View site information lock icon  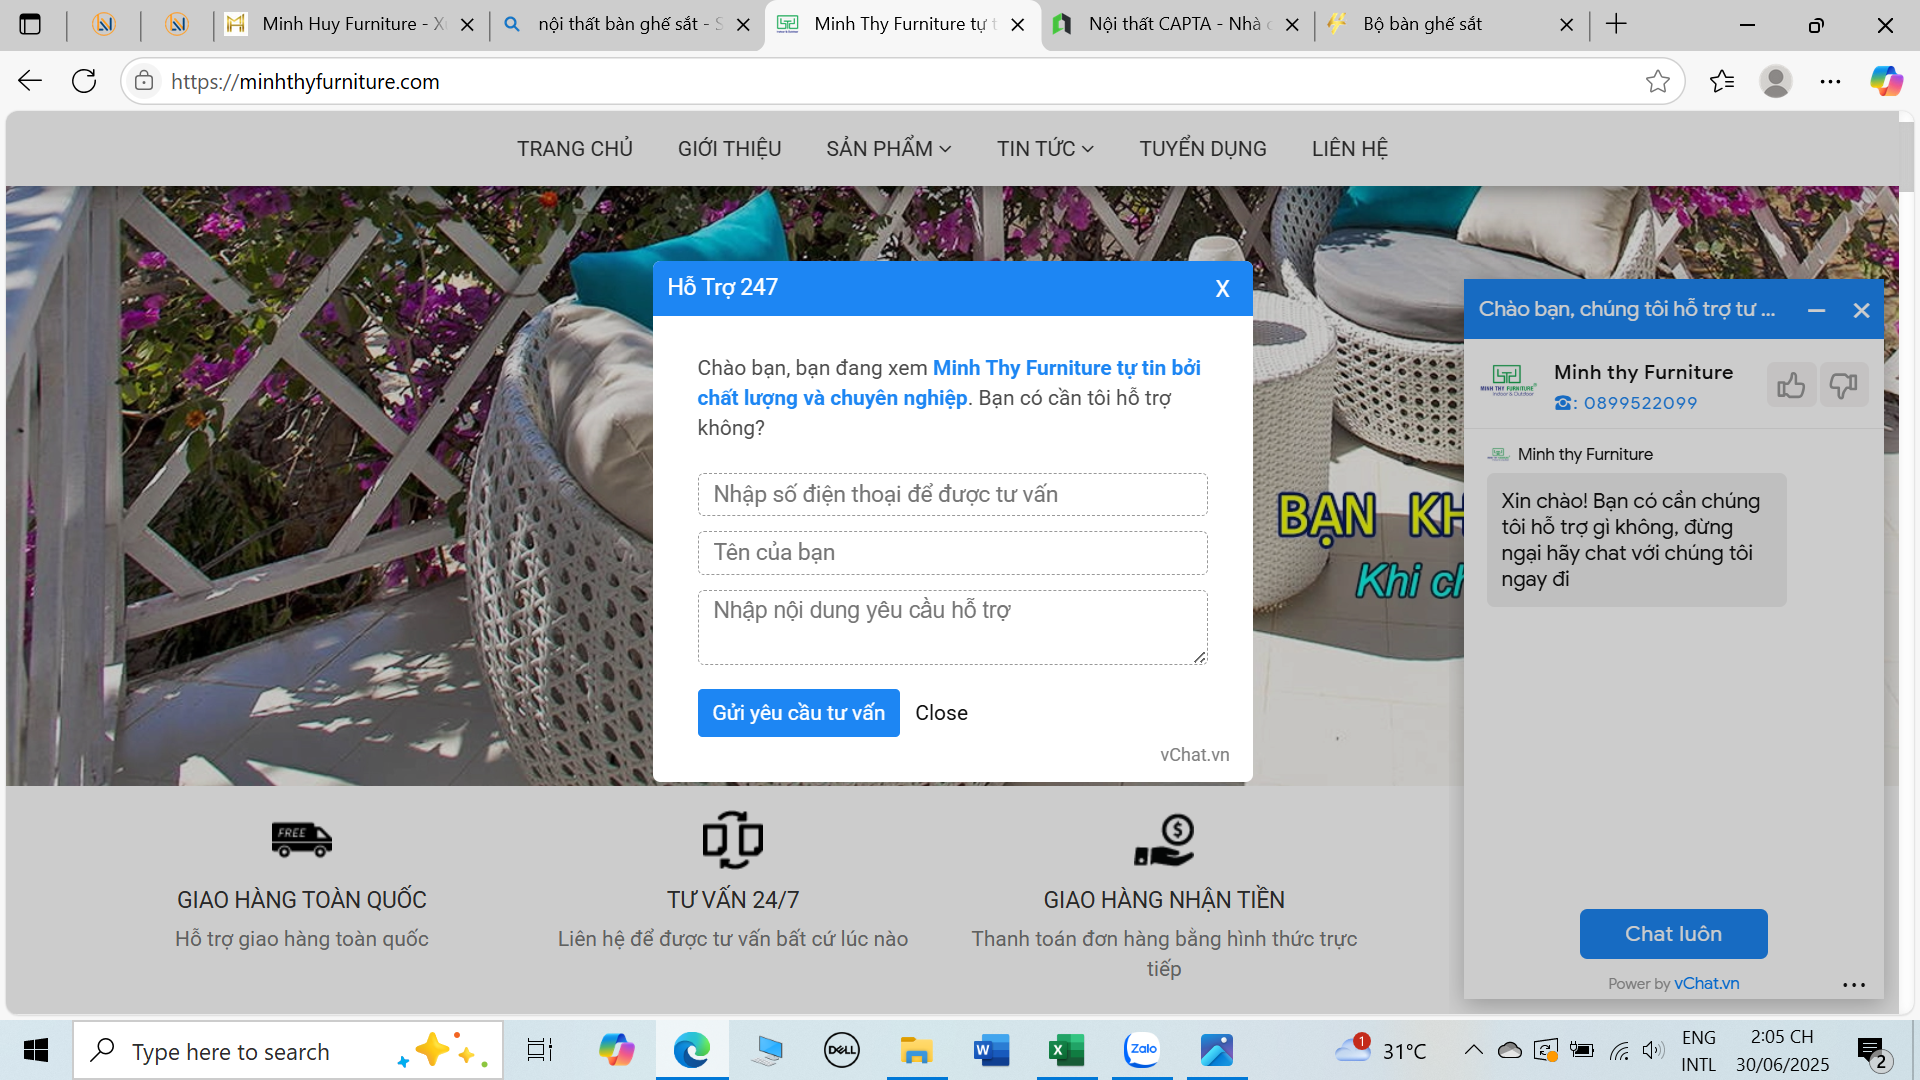(144, 81)
